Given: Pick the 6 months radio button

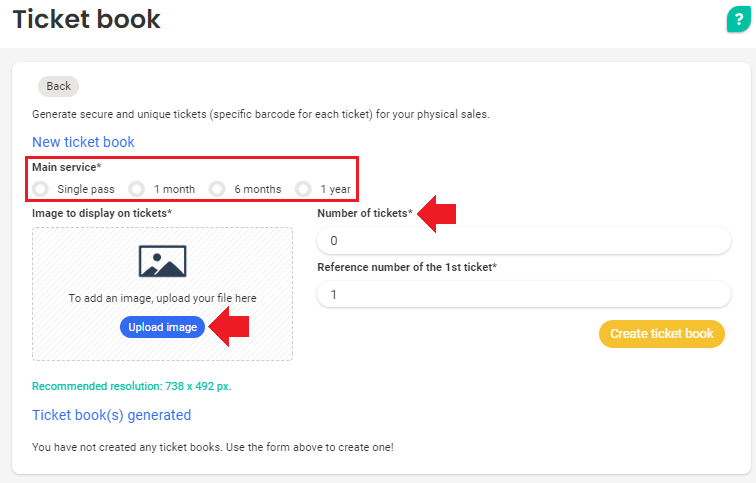Looking at the screenshot, I should (x=217, y=189).
